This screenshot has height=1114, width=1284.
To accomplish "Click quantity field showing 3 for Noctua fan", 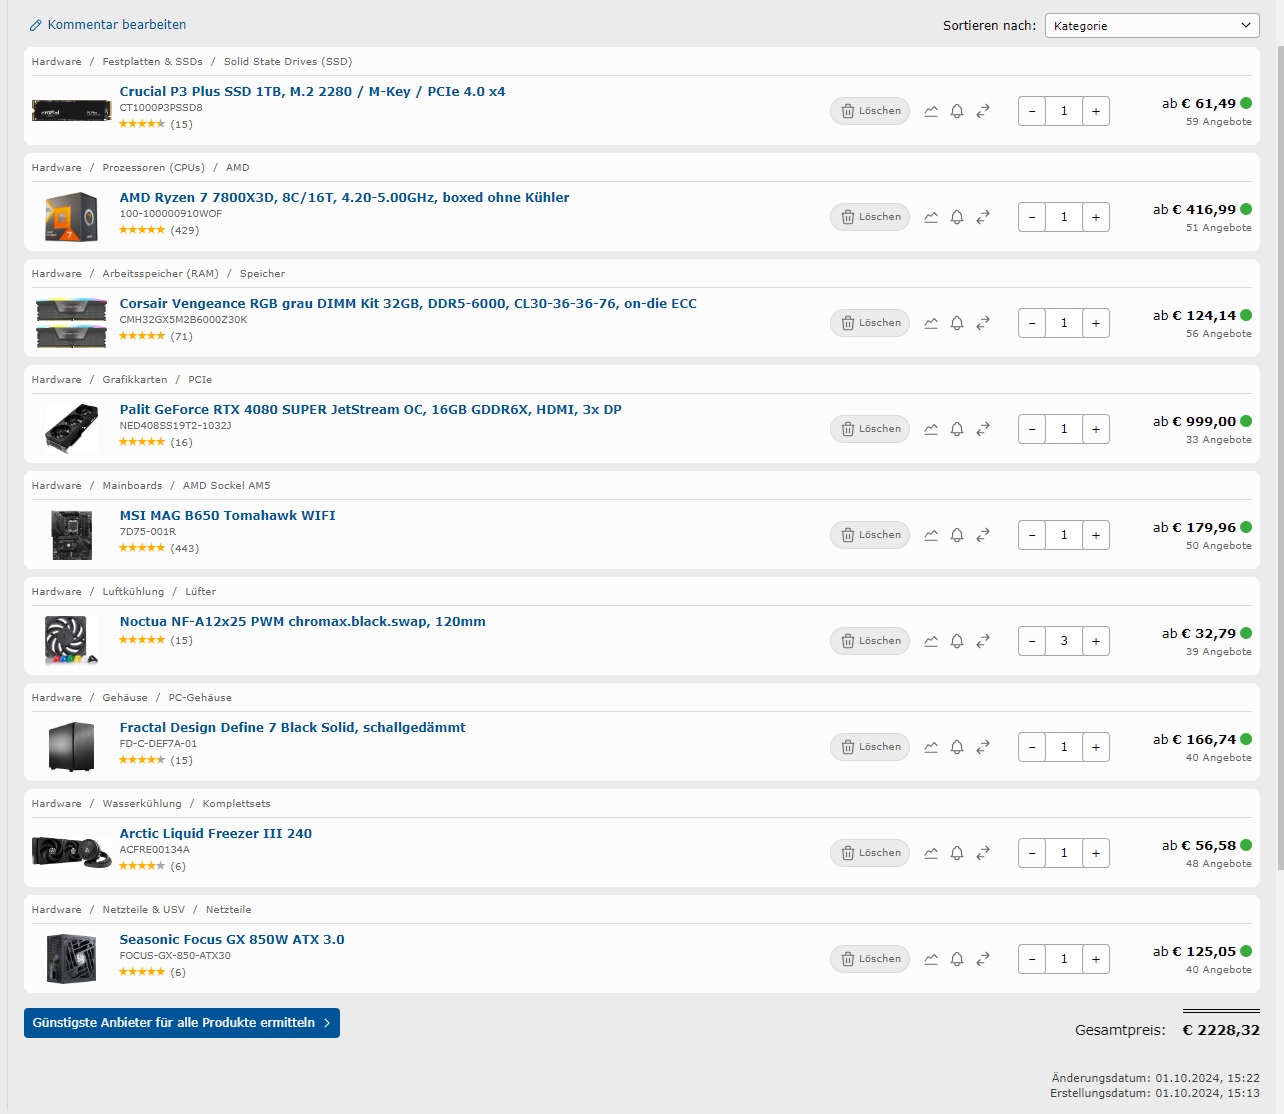I will pyautogui.click(x=1064, y=641).
